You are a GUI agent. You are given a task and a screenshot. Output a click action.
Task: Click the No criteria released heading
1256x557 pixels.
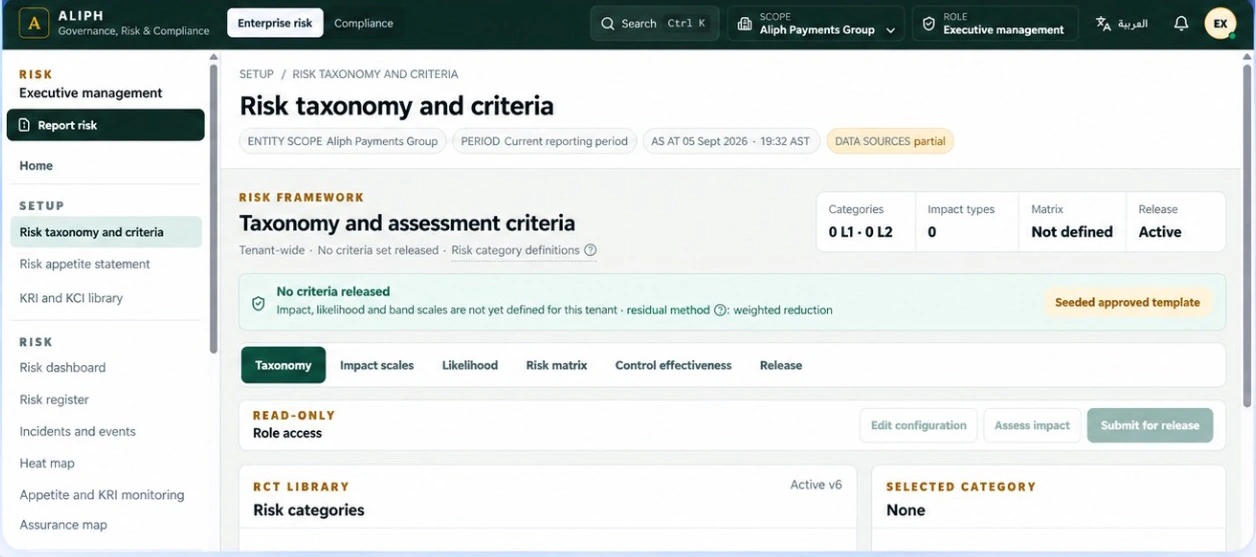333,292
